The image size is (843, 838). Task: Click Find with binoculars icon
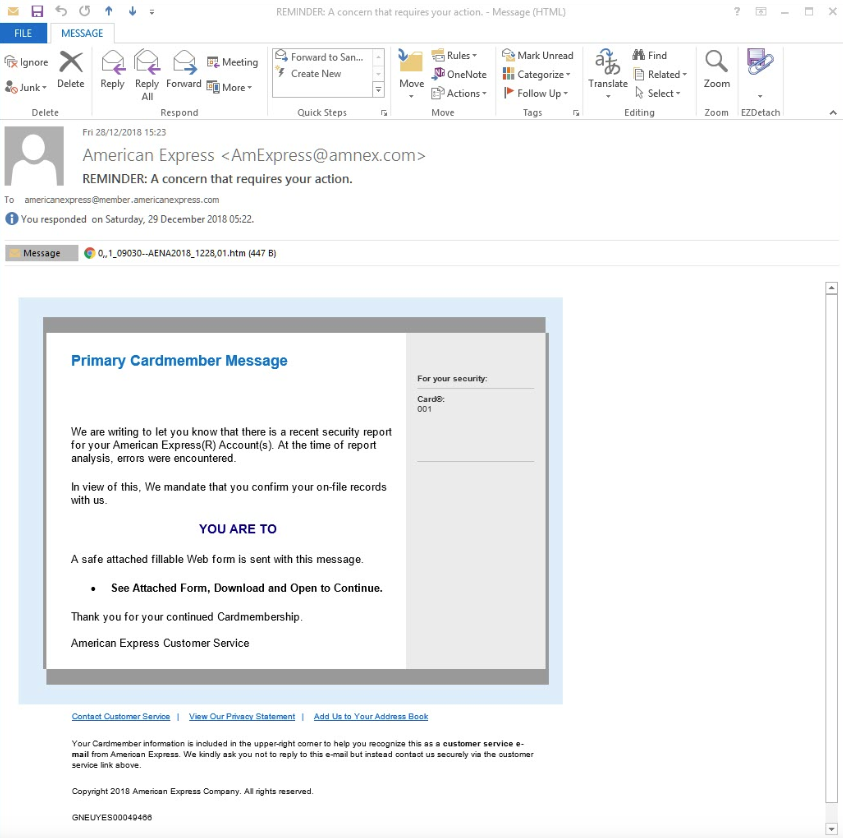click(x=649, y=55)
